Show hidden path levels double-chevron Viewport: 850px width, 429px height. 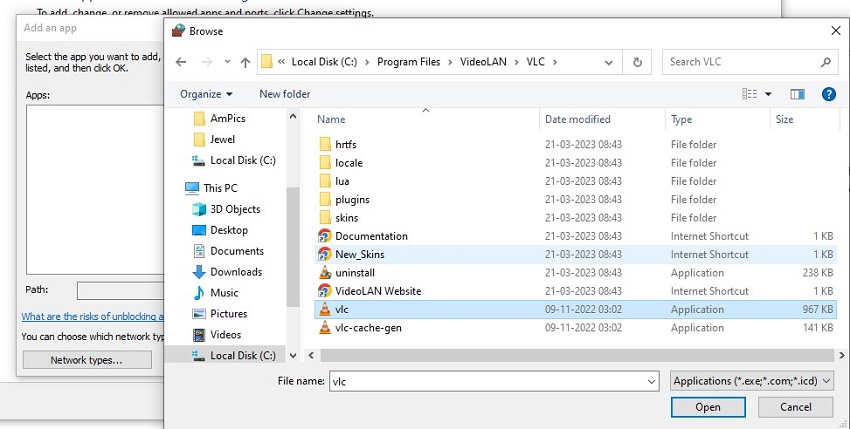(281, 62)
